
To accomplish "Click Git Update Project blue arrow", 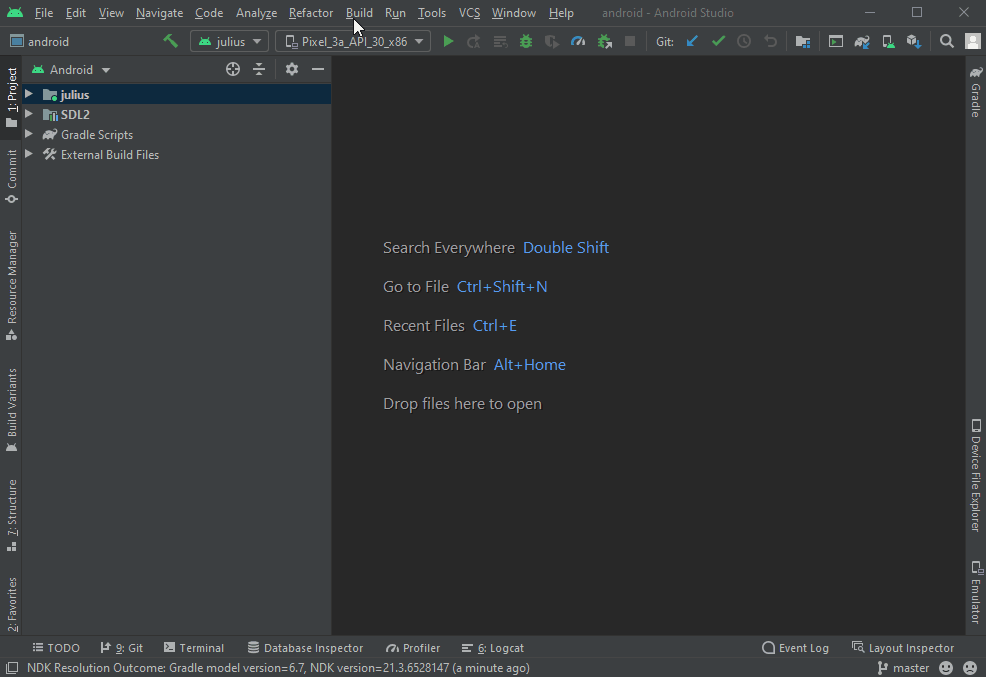I will [692, 41].
